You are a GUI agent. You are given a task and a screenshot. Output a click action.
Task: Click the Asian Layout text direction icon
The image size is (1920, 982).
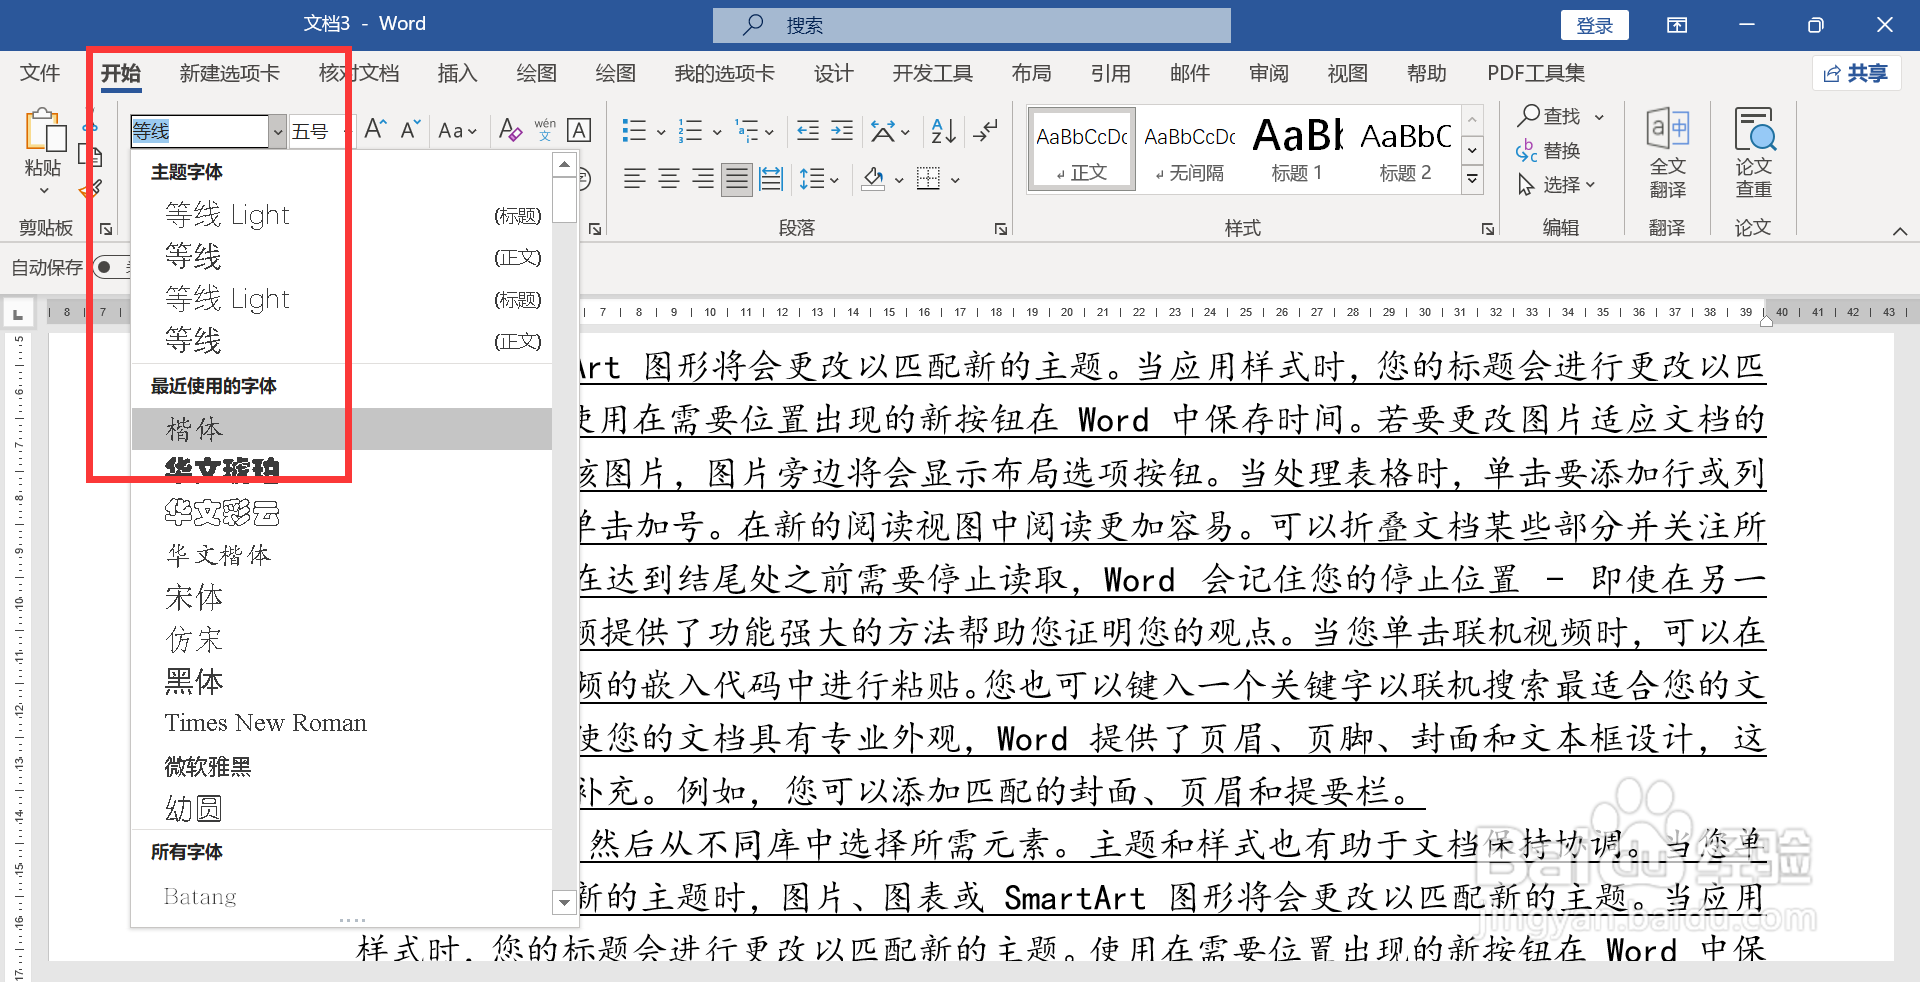coord(883,130)
